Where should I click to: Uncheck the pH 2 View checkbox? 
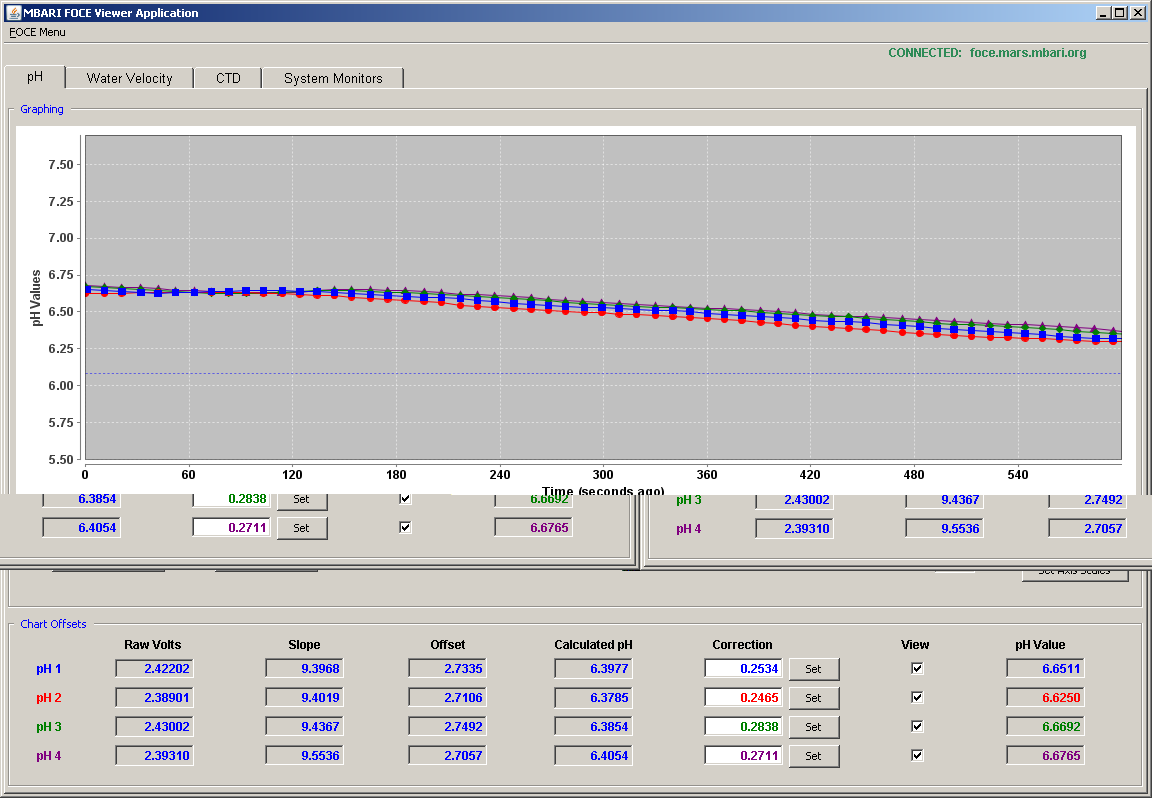(917, 697)
